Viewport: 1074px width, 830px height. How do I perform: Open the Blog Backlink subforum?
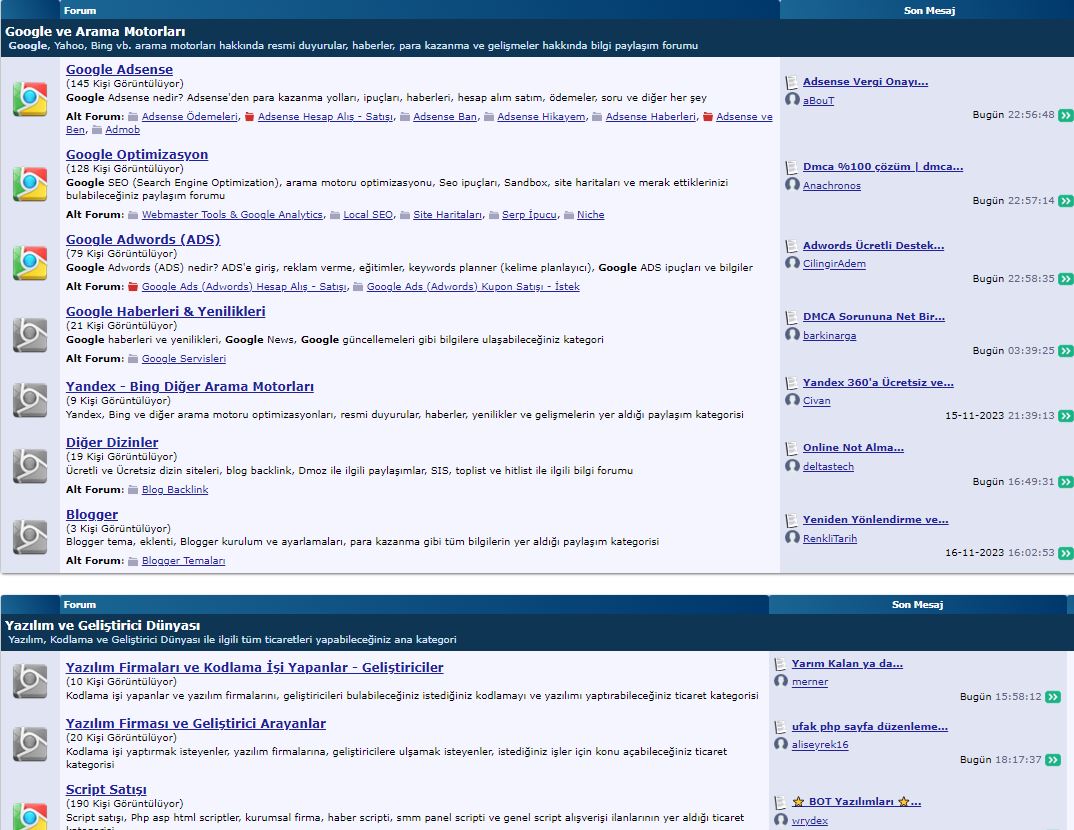(x=175, y=490)
